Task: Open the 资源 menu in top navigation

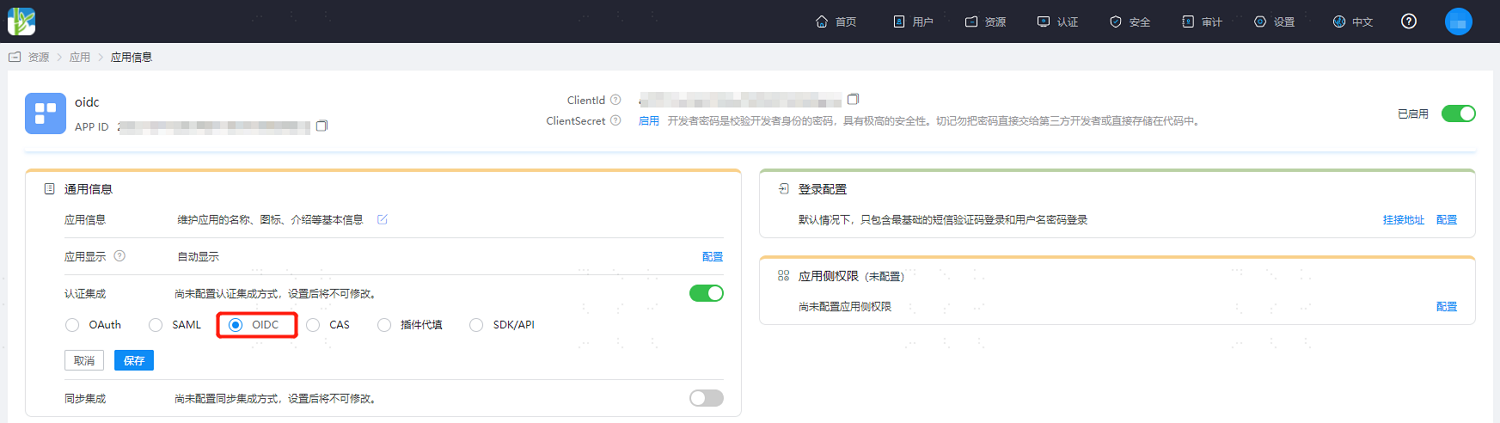Action: pyautogui.click(x=985, y=21)
